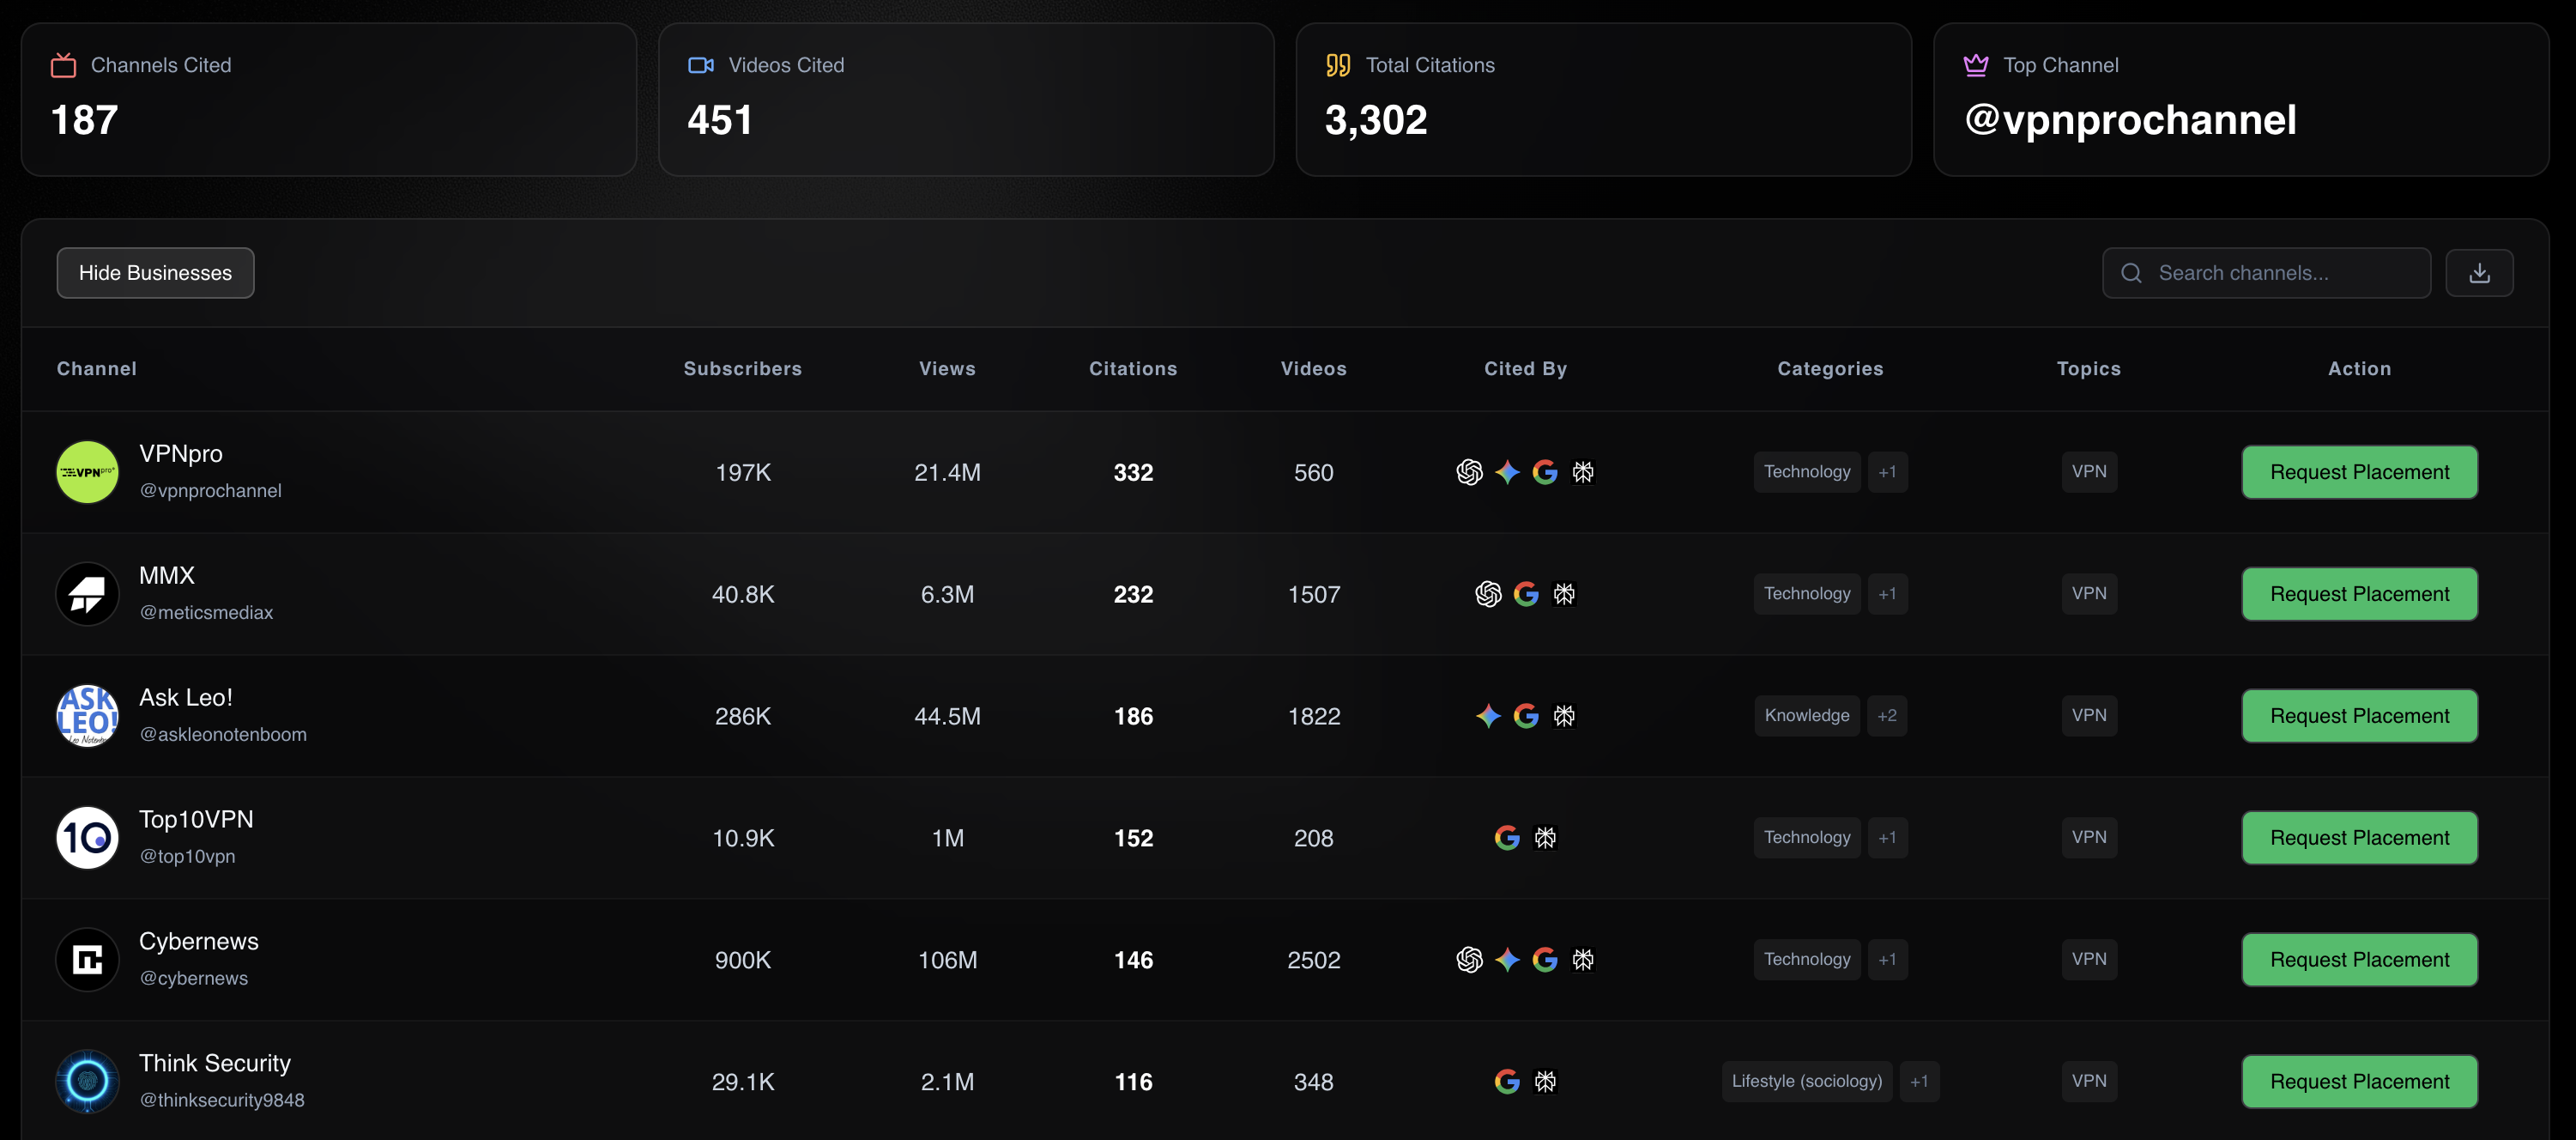
Task: Download the channel list via export icon
Action: click(x=2479, y=273)
